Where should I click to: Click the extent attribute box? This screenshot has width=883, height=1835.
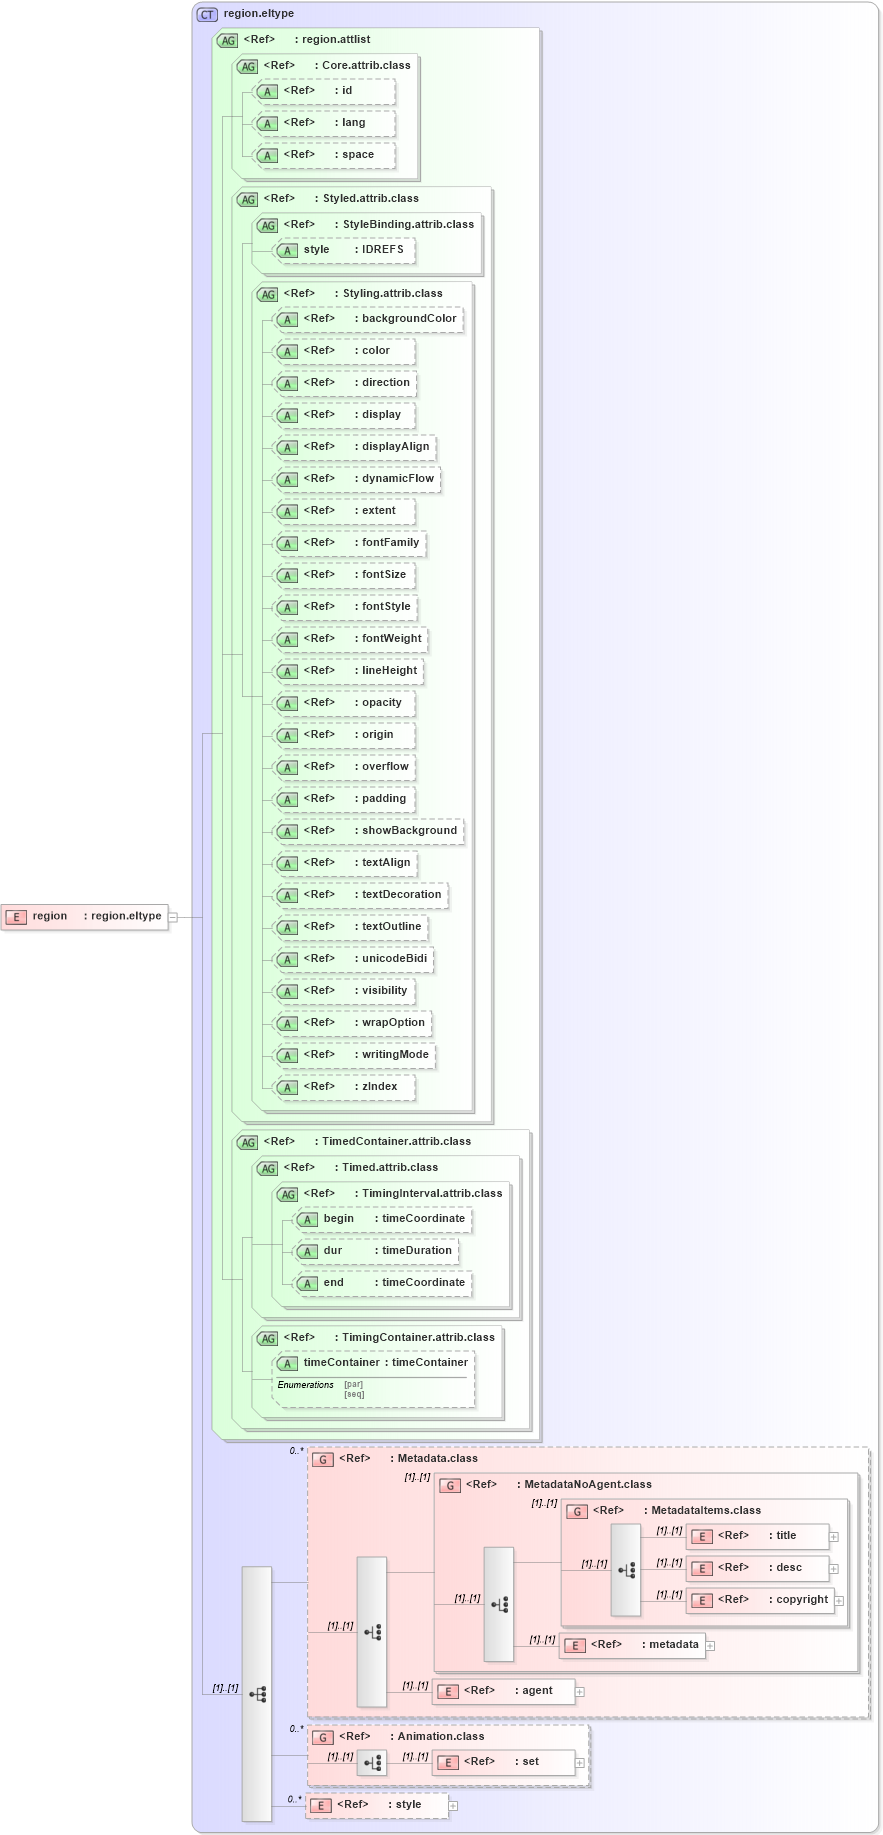click(344, 511)
